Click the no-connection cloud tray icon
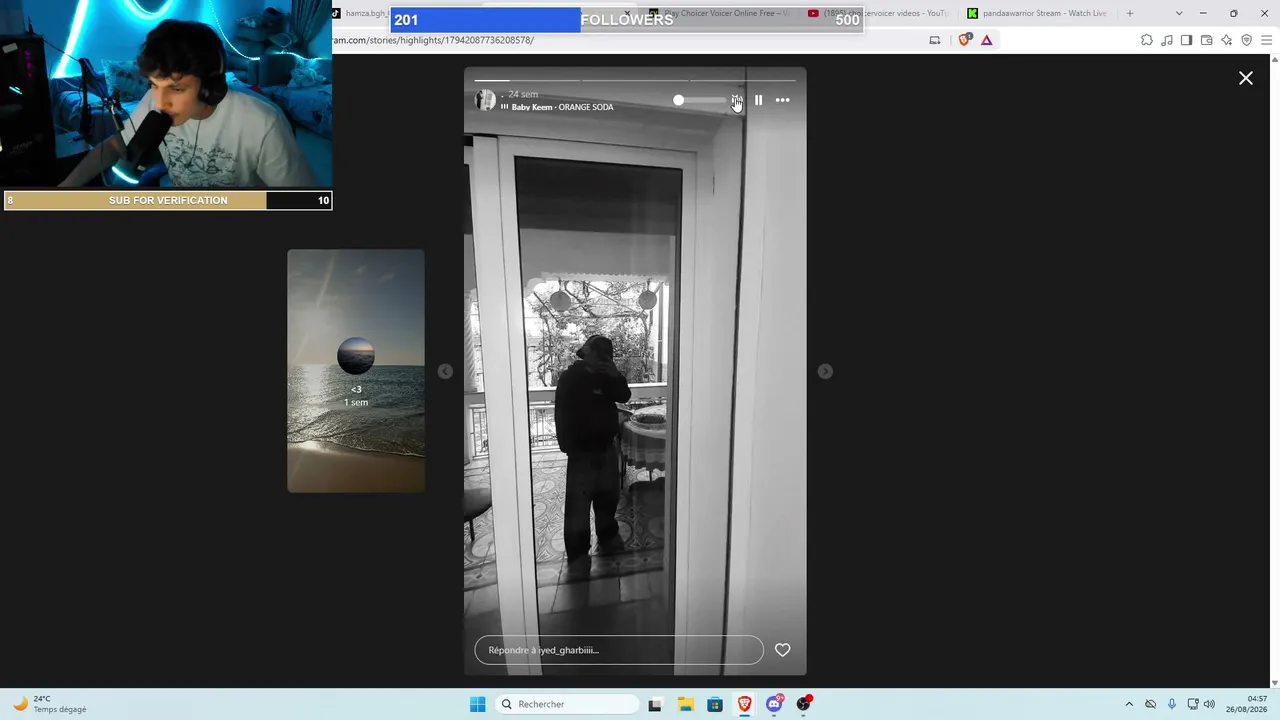This screenshot has height=720, width=1280. pyautogui.click(x=1150, y=704)
